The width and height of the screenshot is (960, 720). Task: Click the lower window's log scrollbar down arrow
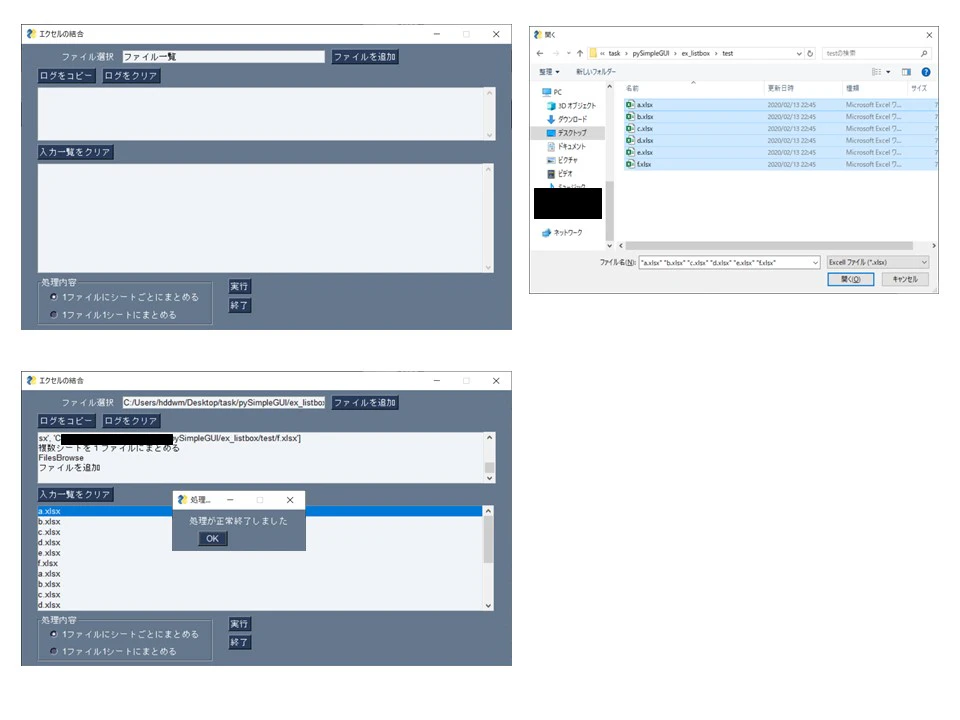[x=489, y=478]
